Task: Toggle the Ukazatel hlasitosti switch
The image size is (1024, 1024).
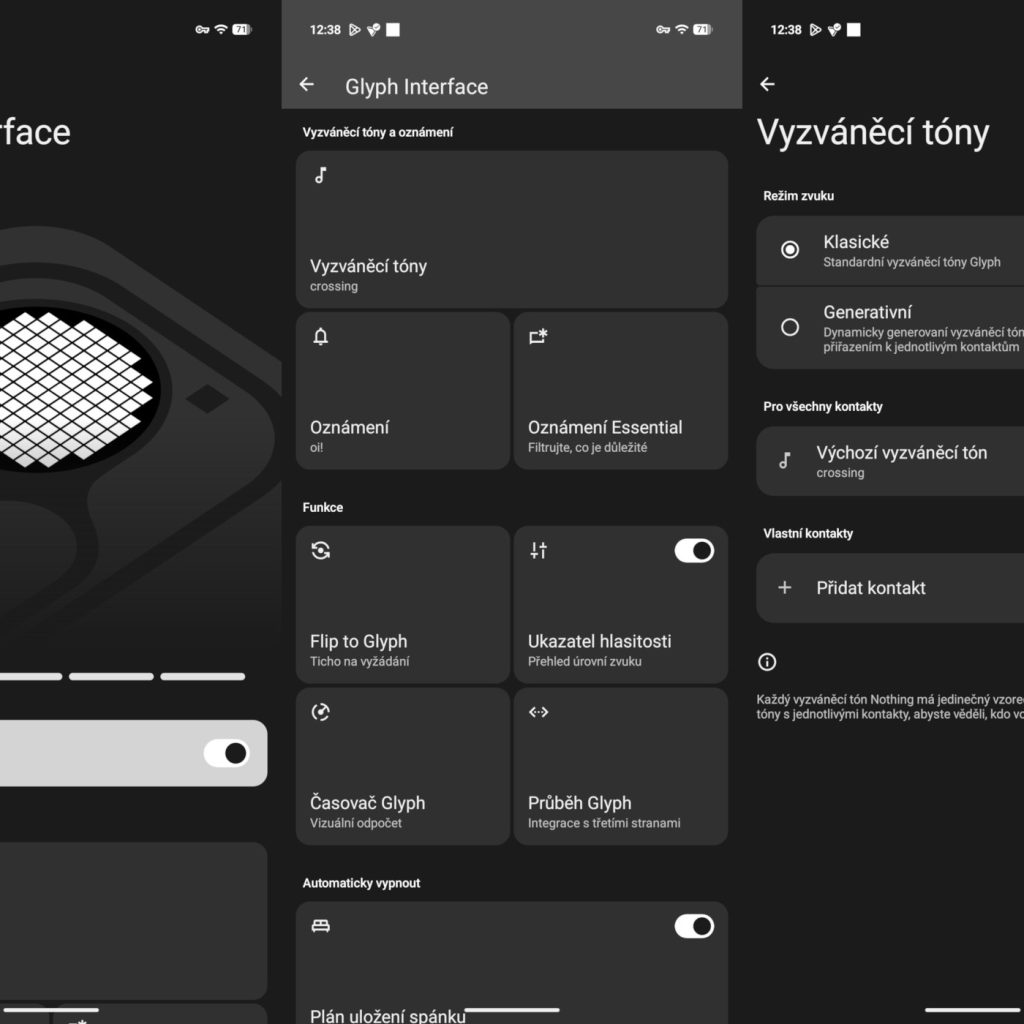Action: [694, 551]
